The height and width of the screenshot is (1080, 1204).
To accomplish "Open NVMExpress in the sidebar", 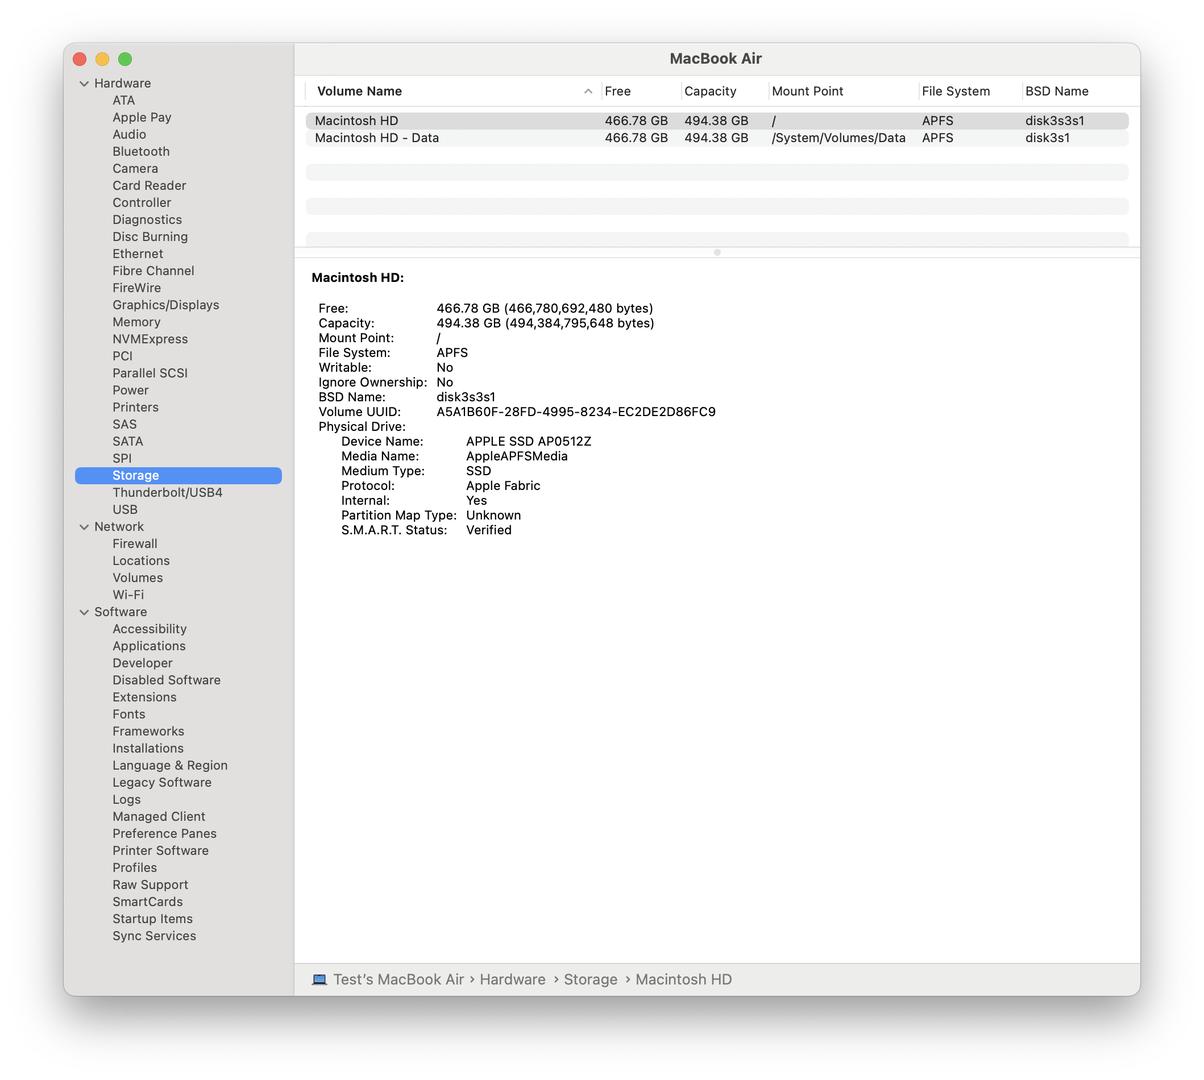I will [150, 339].
